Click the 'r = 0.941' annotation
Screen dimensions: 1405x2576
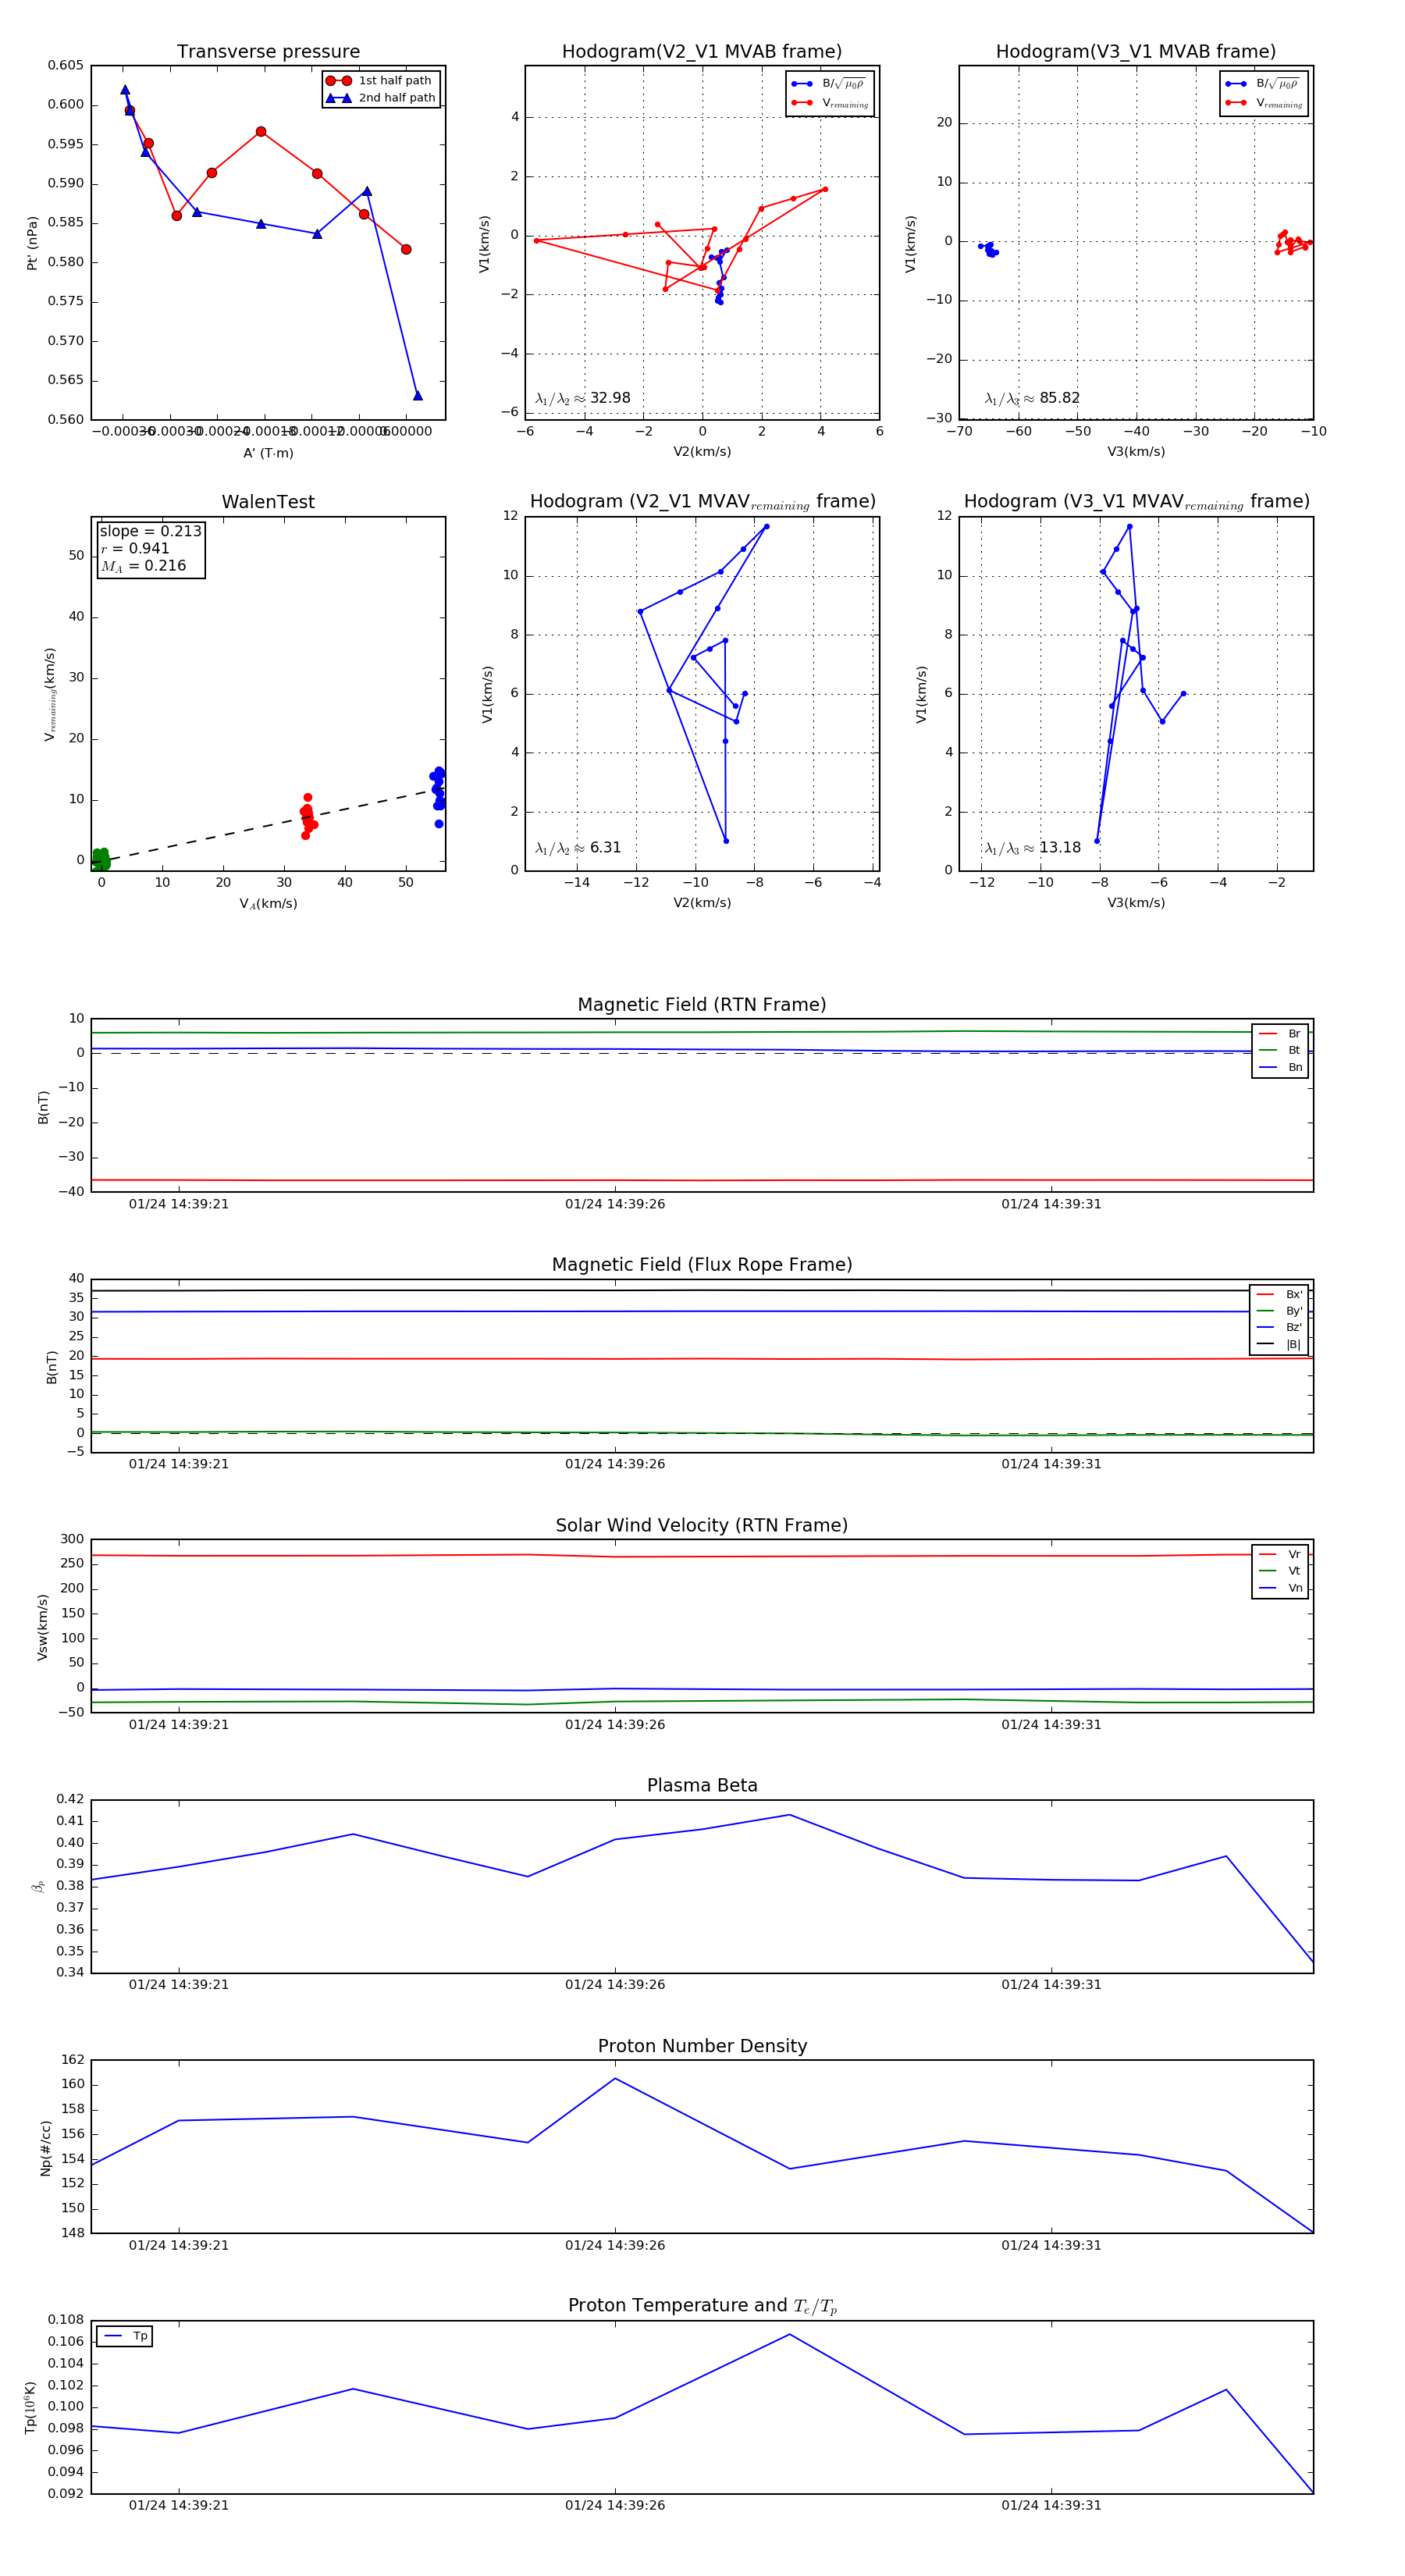(135, 548)
